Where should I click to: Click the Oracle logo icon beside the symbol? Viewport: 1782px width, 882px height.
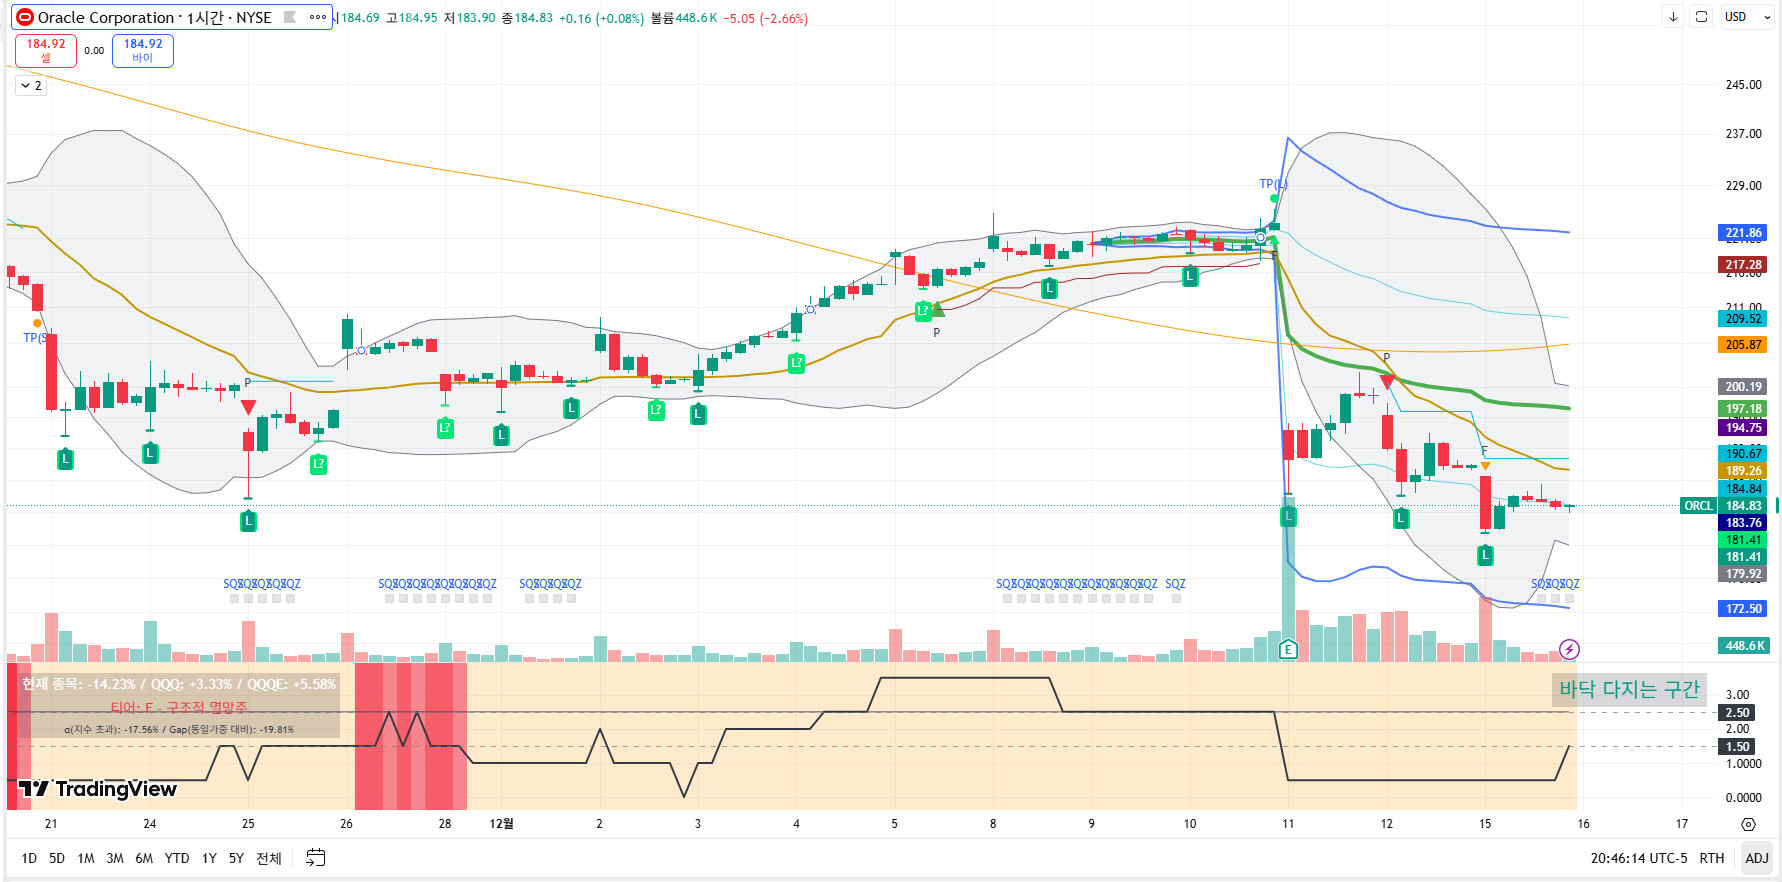tap(25, 17)
